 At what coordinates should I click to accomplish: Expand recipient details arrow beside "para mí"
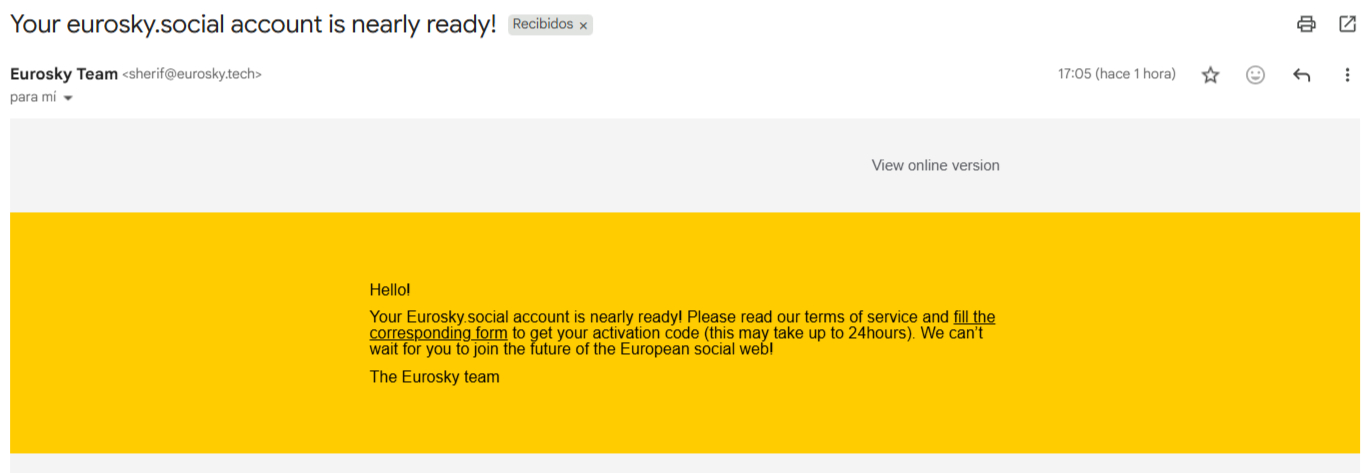point(68,98)
